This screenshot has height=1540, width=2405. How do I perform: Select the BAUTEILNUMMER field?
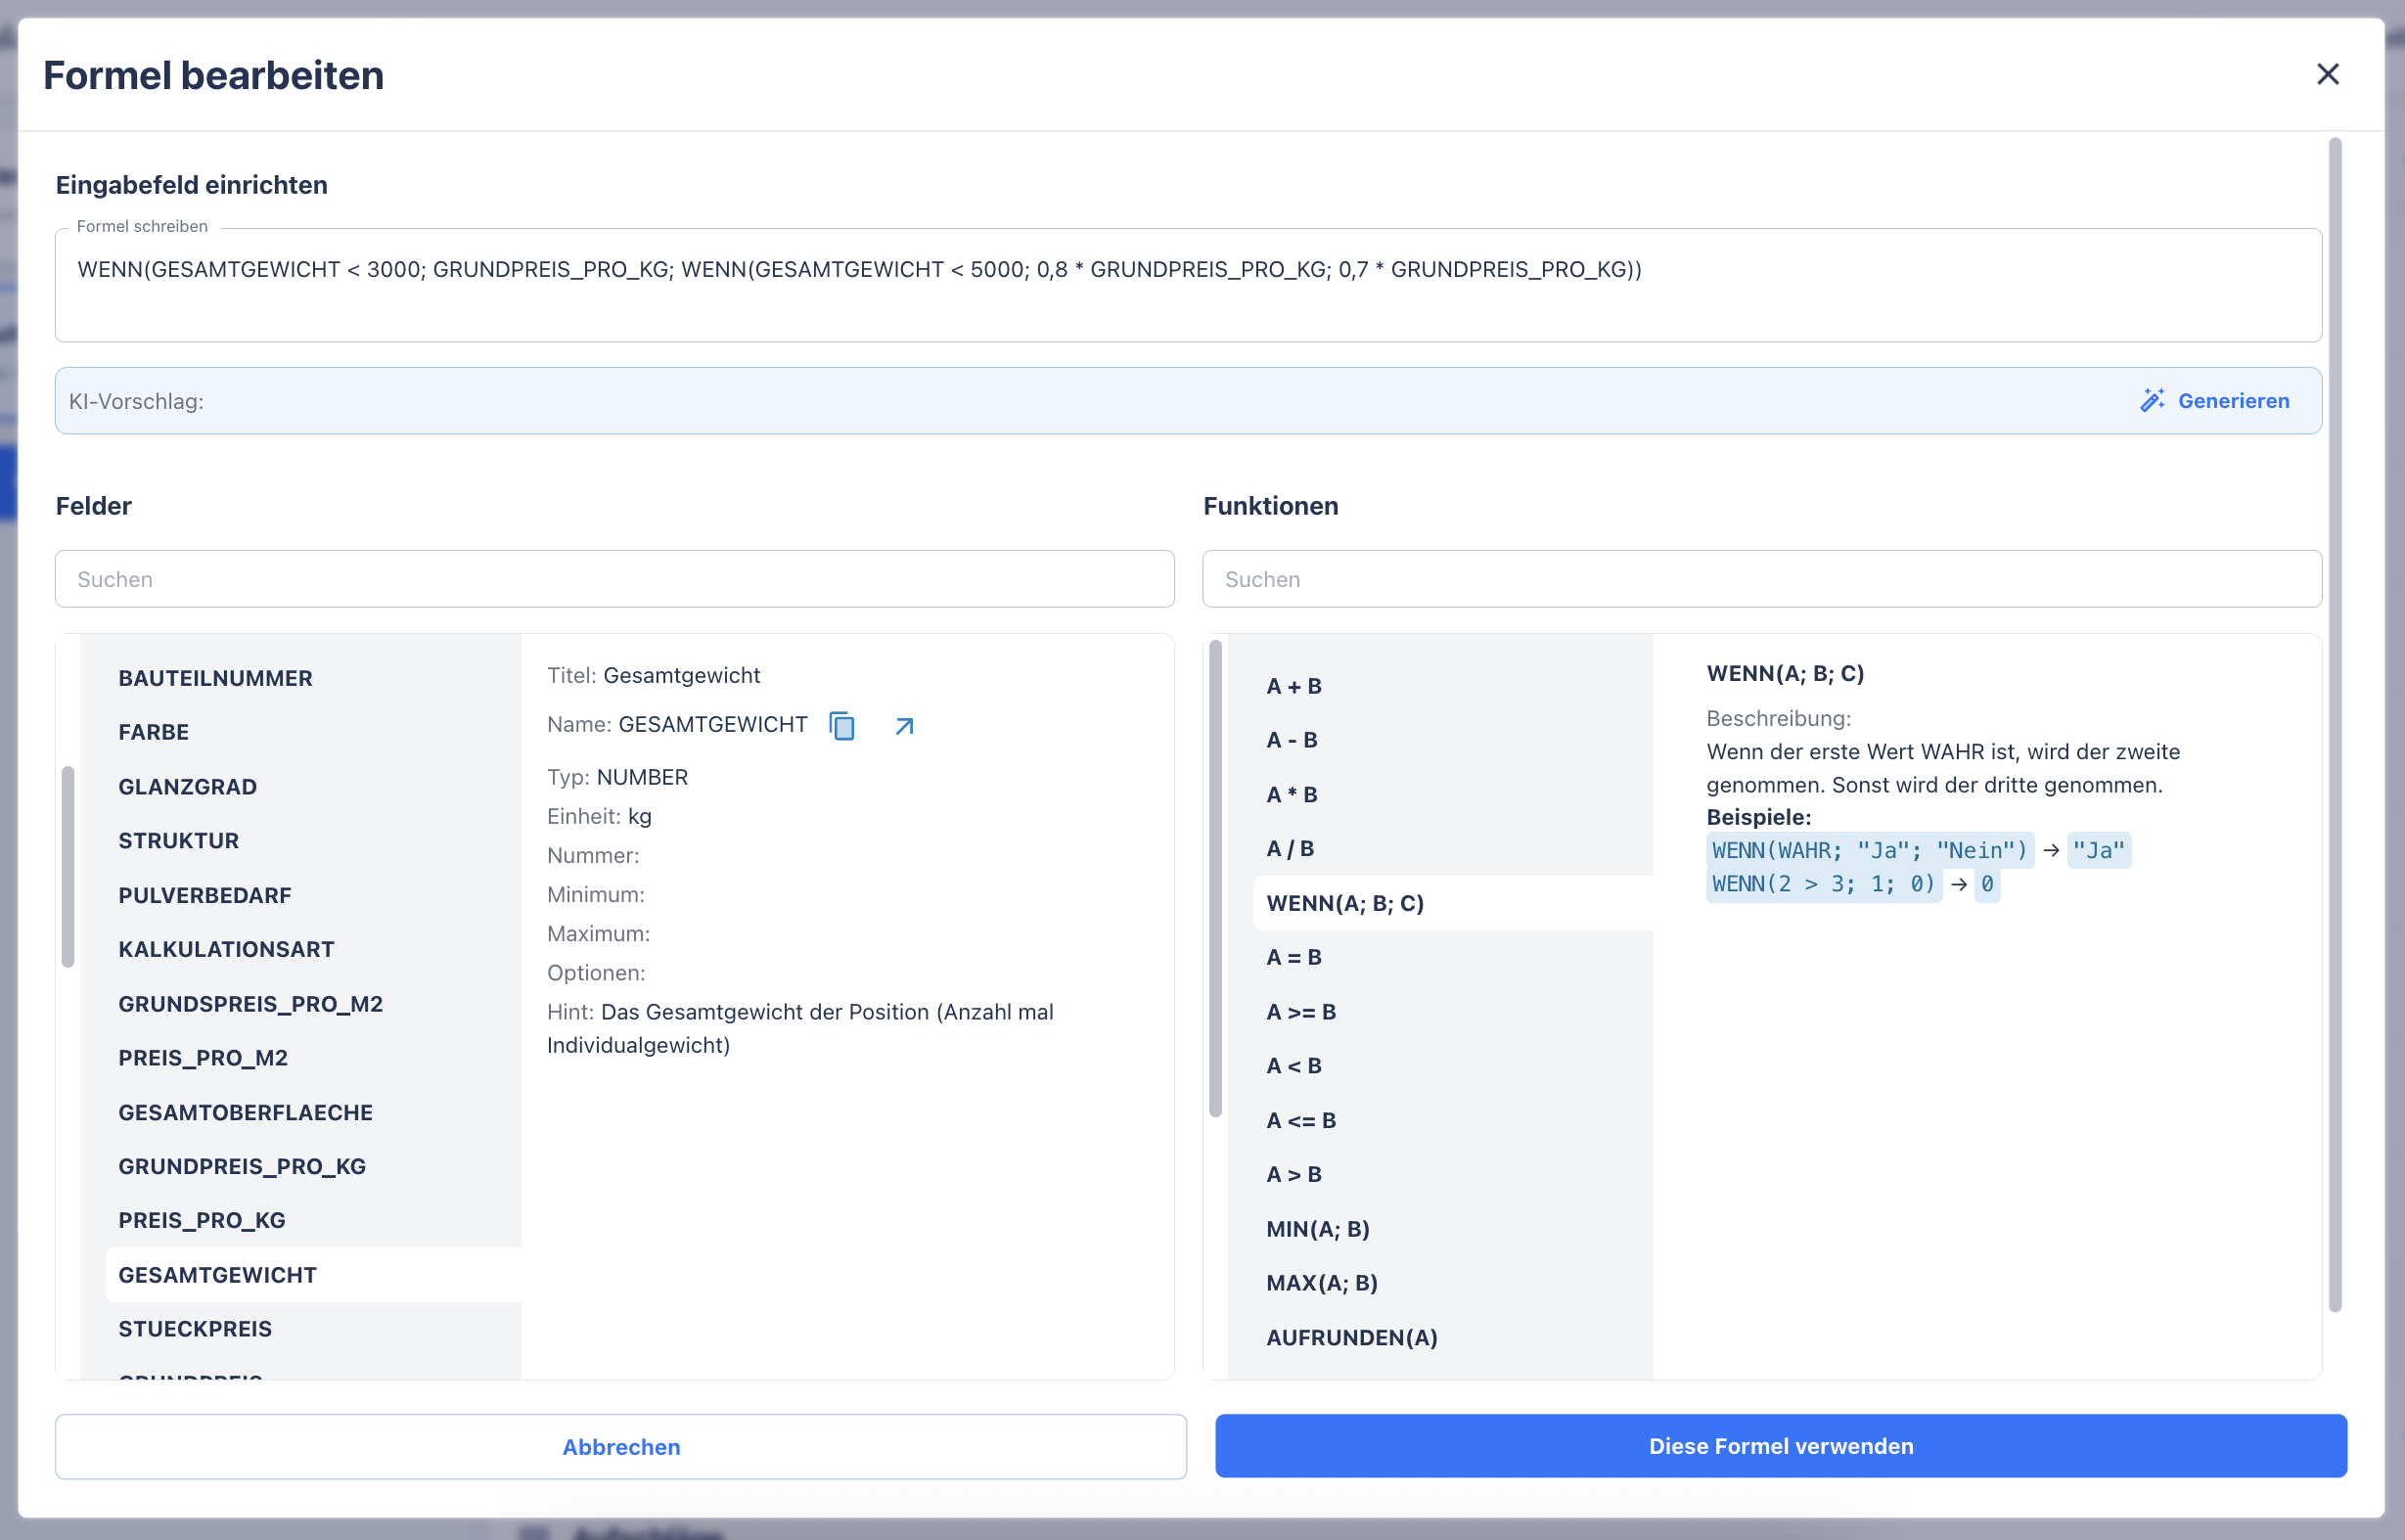215,678
